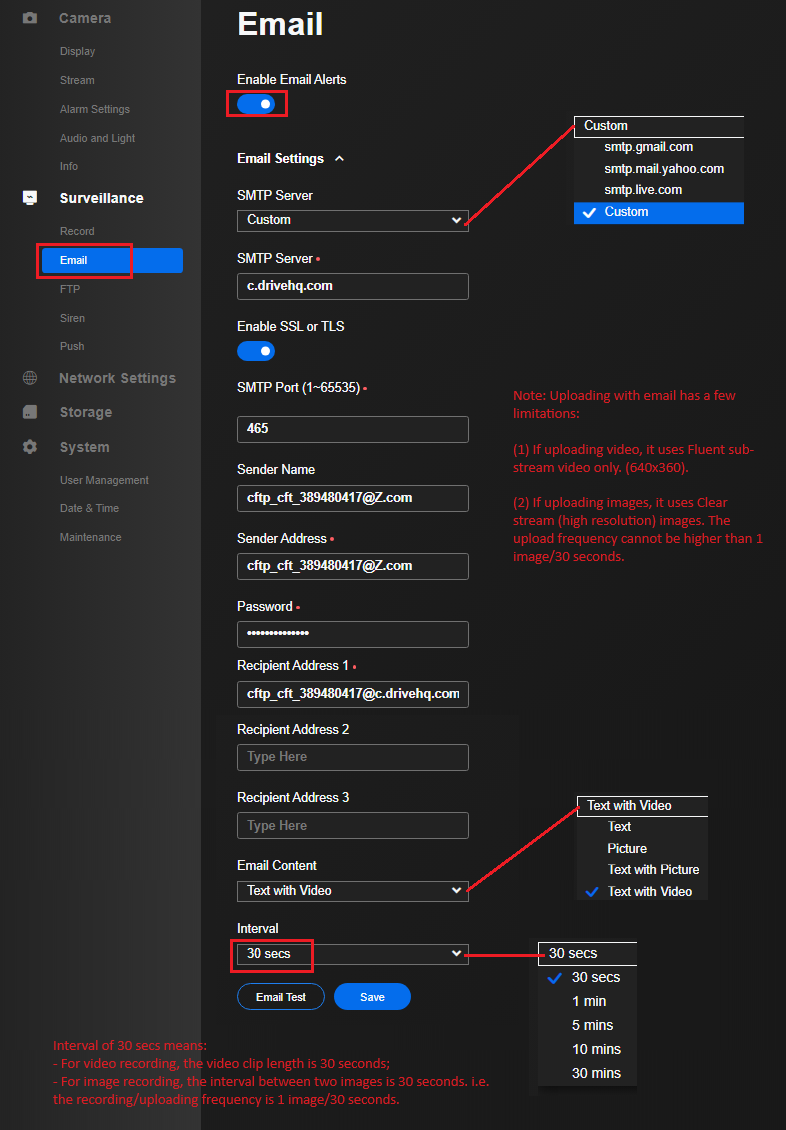Go to the Record page
Image resolution: width=786 pixels, height=1130 pixels.
pyautogui.click(x=77, y=231)
